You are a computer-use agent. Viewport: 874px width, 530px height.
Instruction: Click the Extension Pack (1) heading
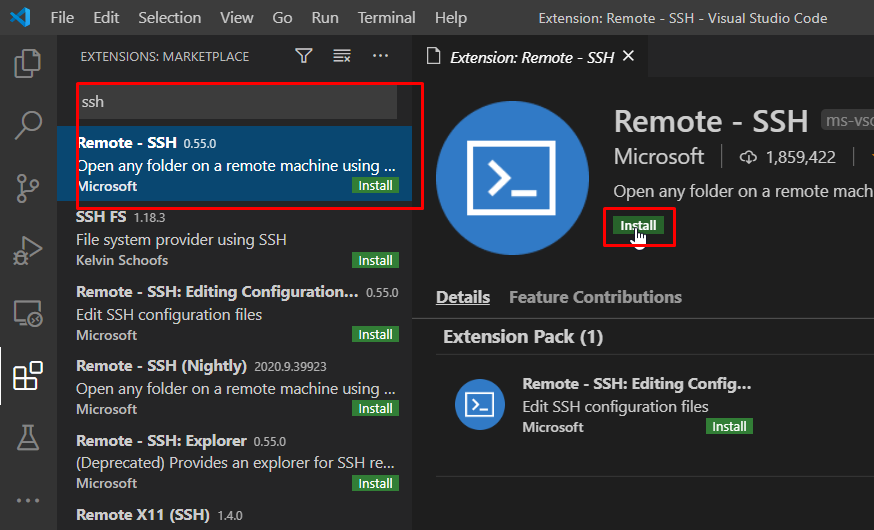523,337
